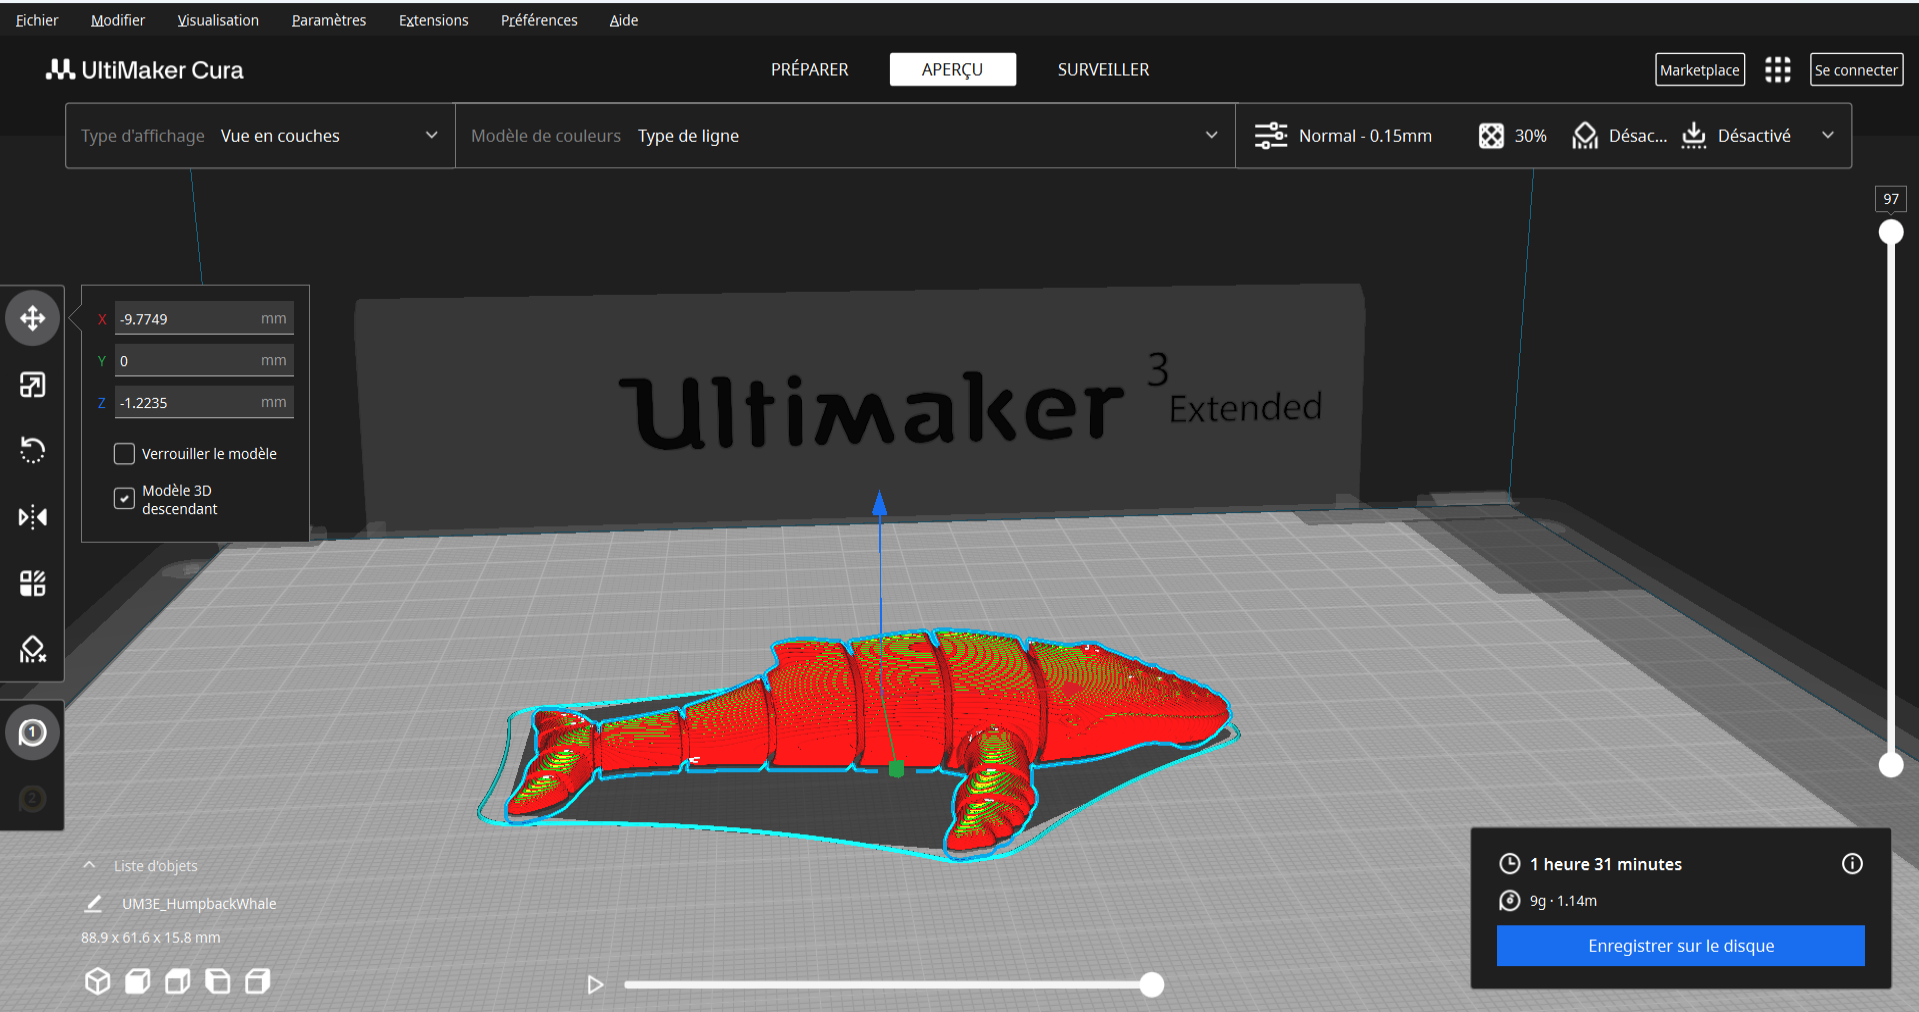
Task: Expand print settings panel chevron
Action: 1828,136
